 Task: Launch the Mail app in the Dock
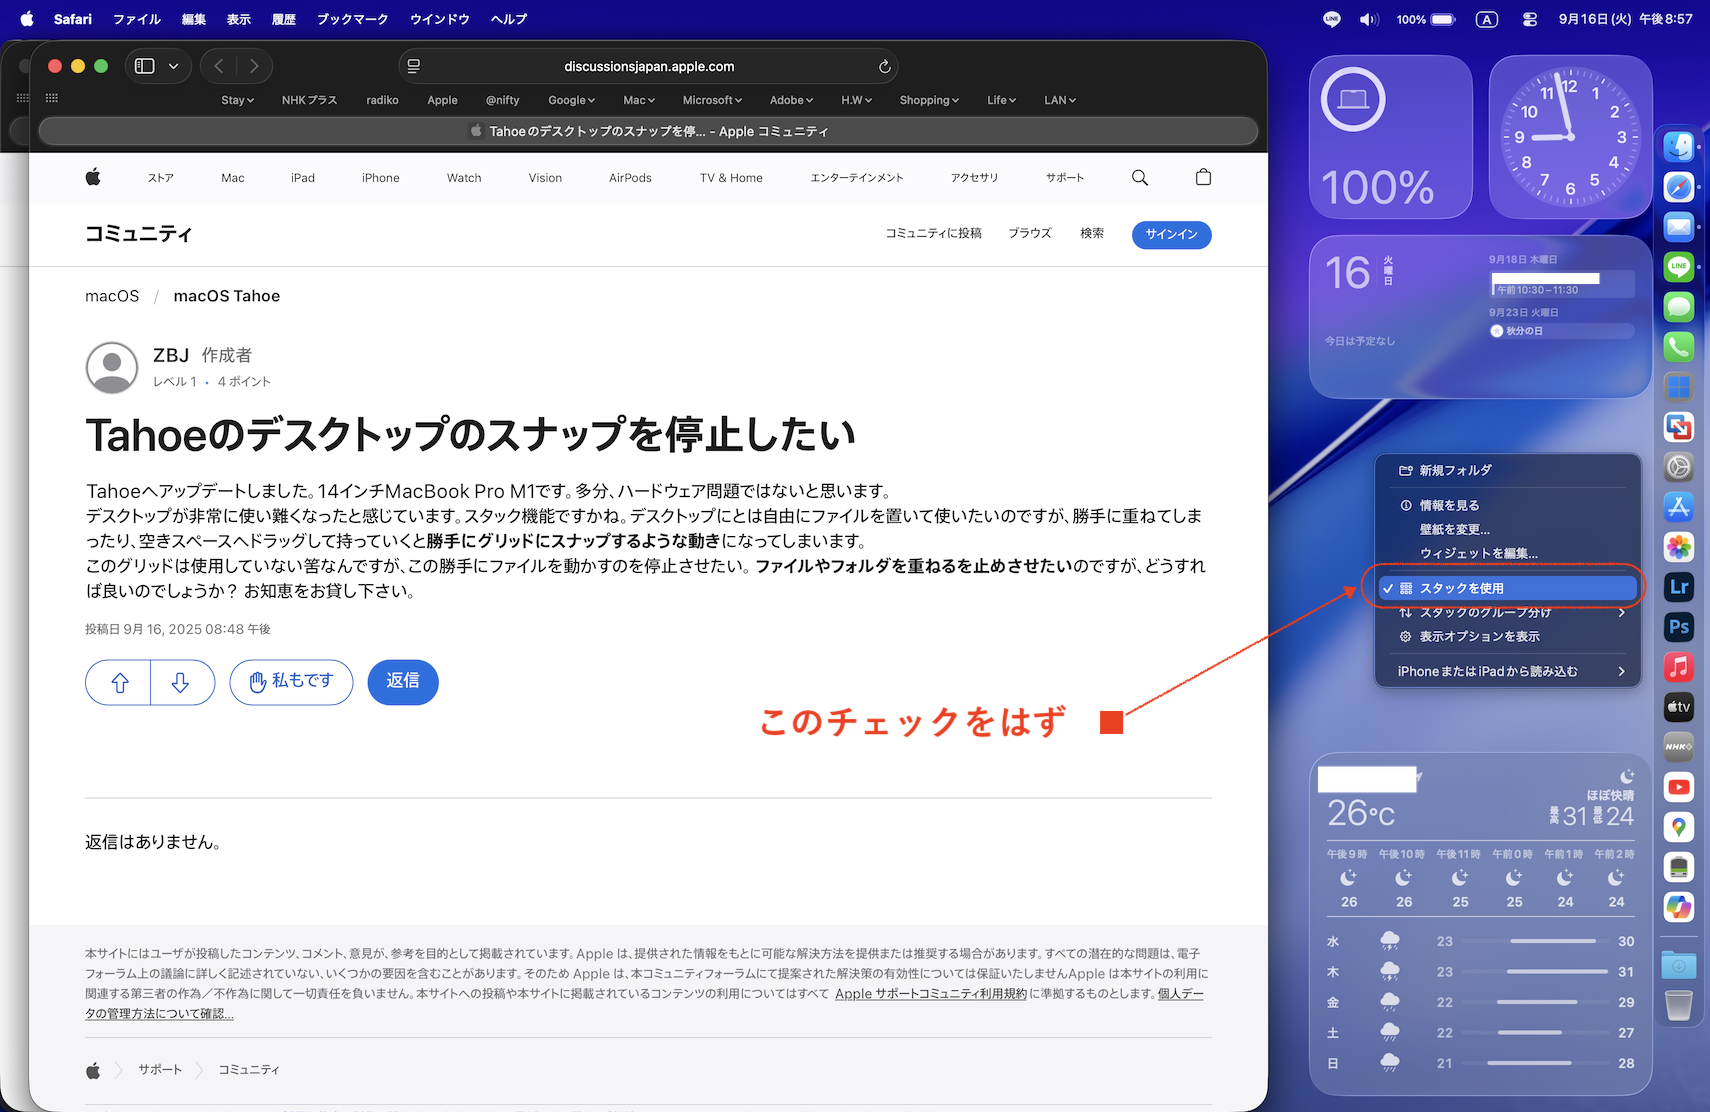pos(1679,227)
